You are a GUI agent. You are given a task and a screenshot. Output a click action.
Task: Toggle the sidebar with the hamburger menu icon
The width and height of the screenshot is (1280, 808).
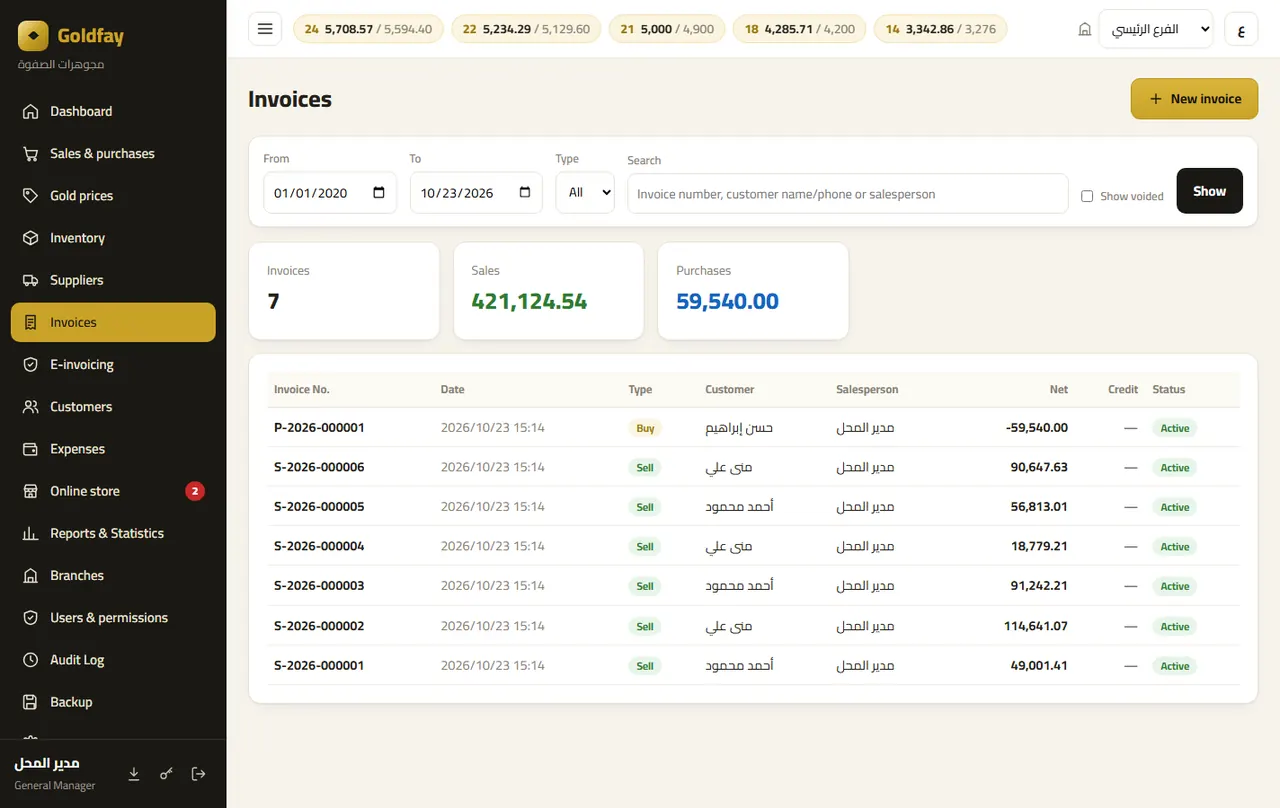click(265, 29)
